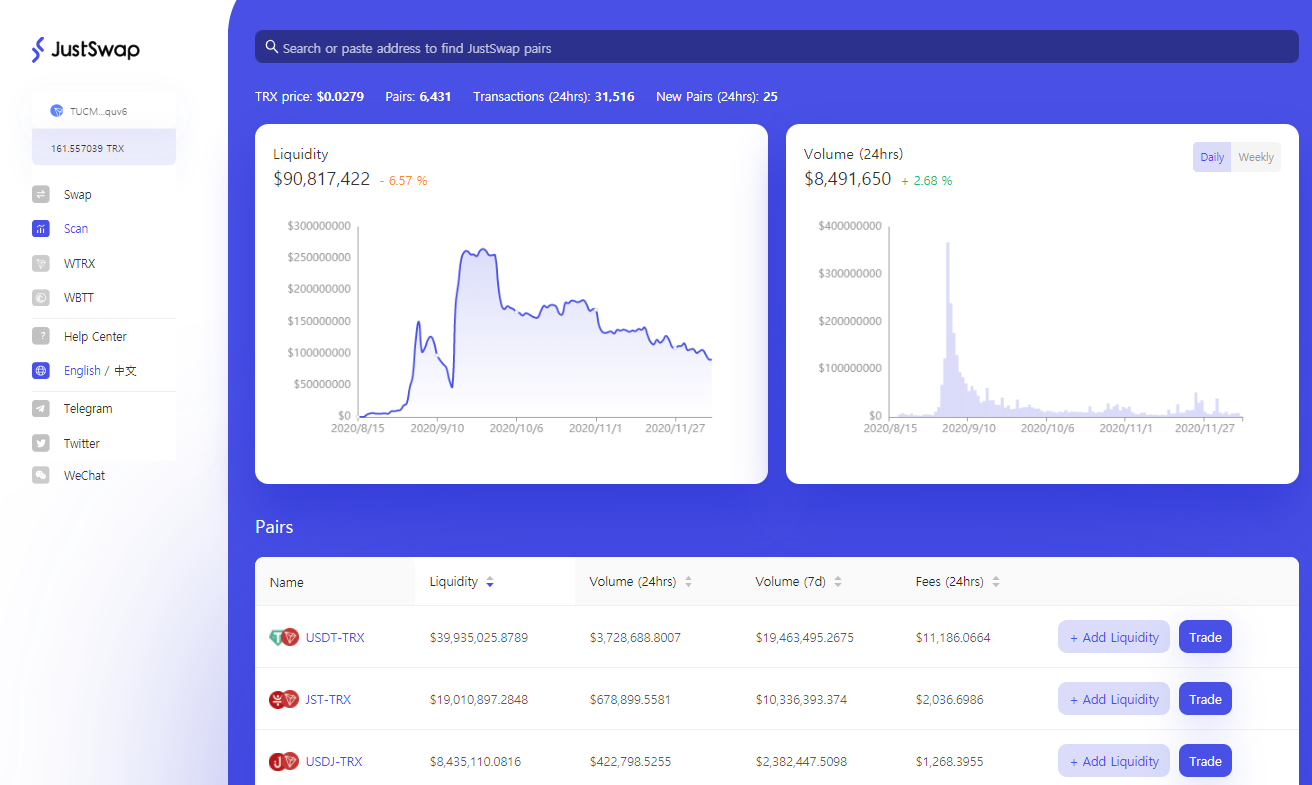
Task: Select Daily volume view
Action: point(1212,157)
